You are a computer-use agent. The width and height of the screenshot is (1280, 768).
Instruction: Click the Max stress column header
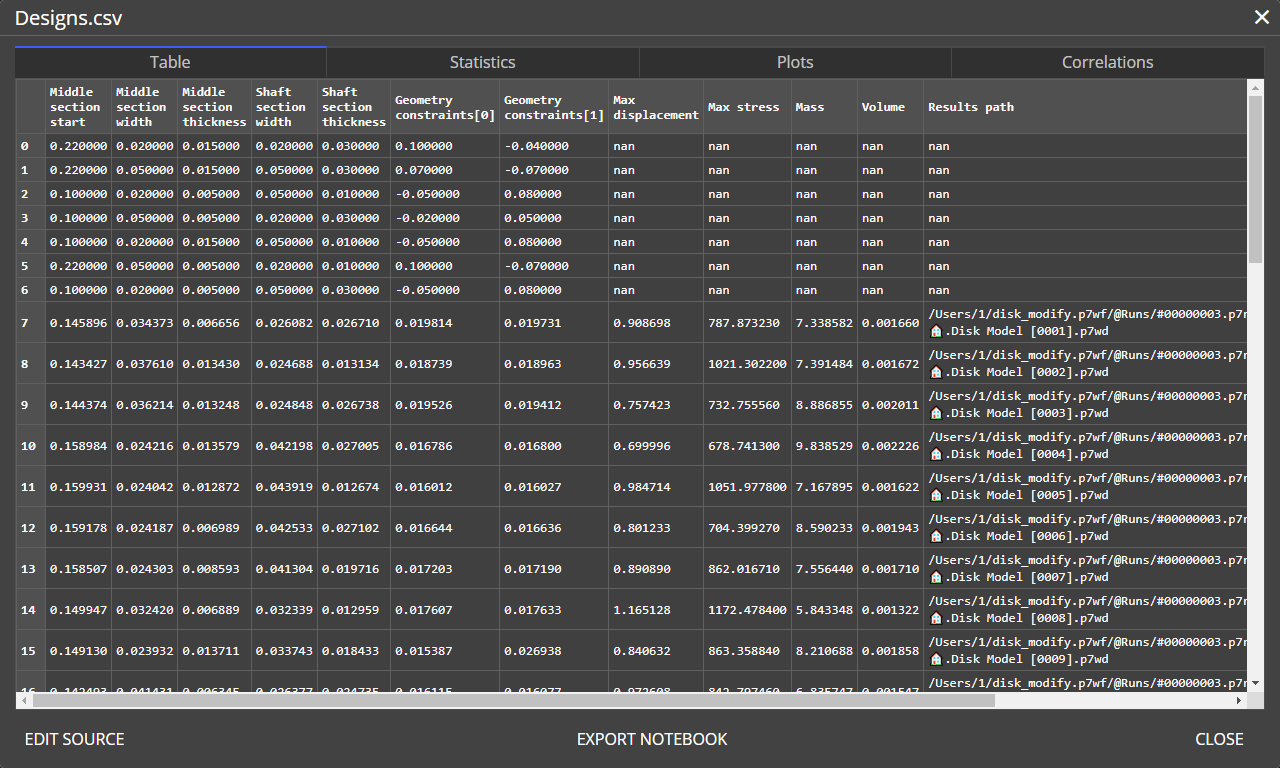tap(743, 107)
